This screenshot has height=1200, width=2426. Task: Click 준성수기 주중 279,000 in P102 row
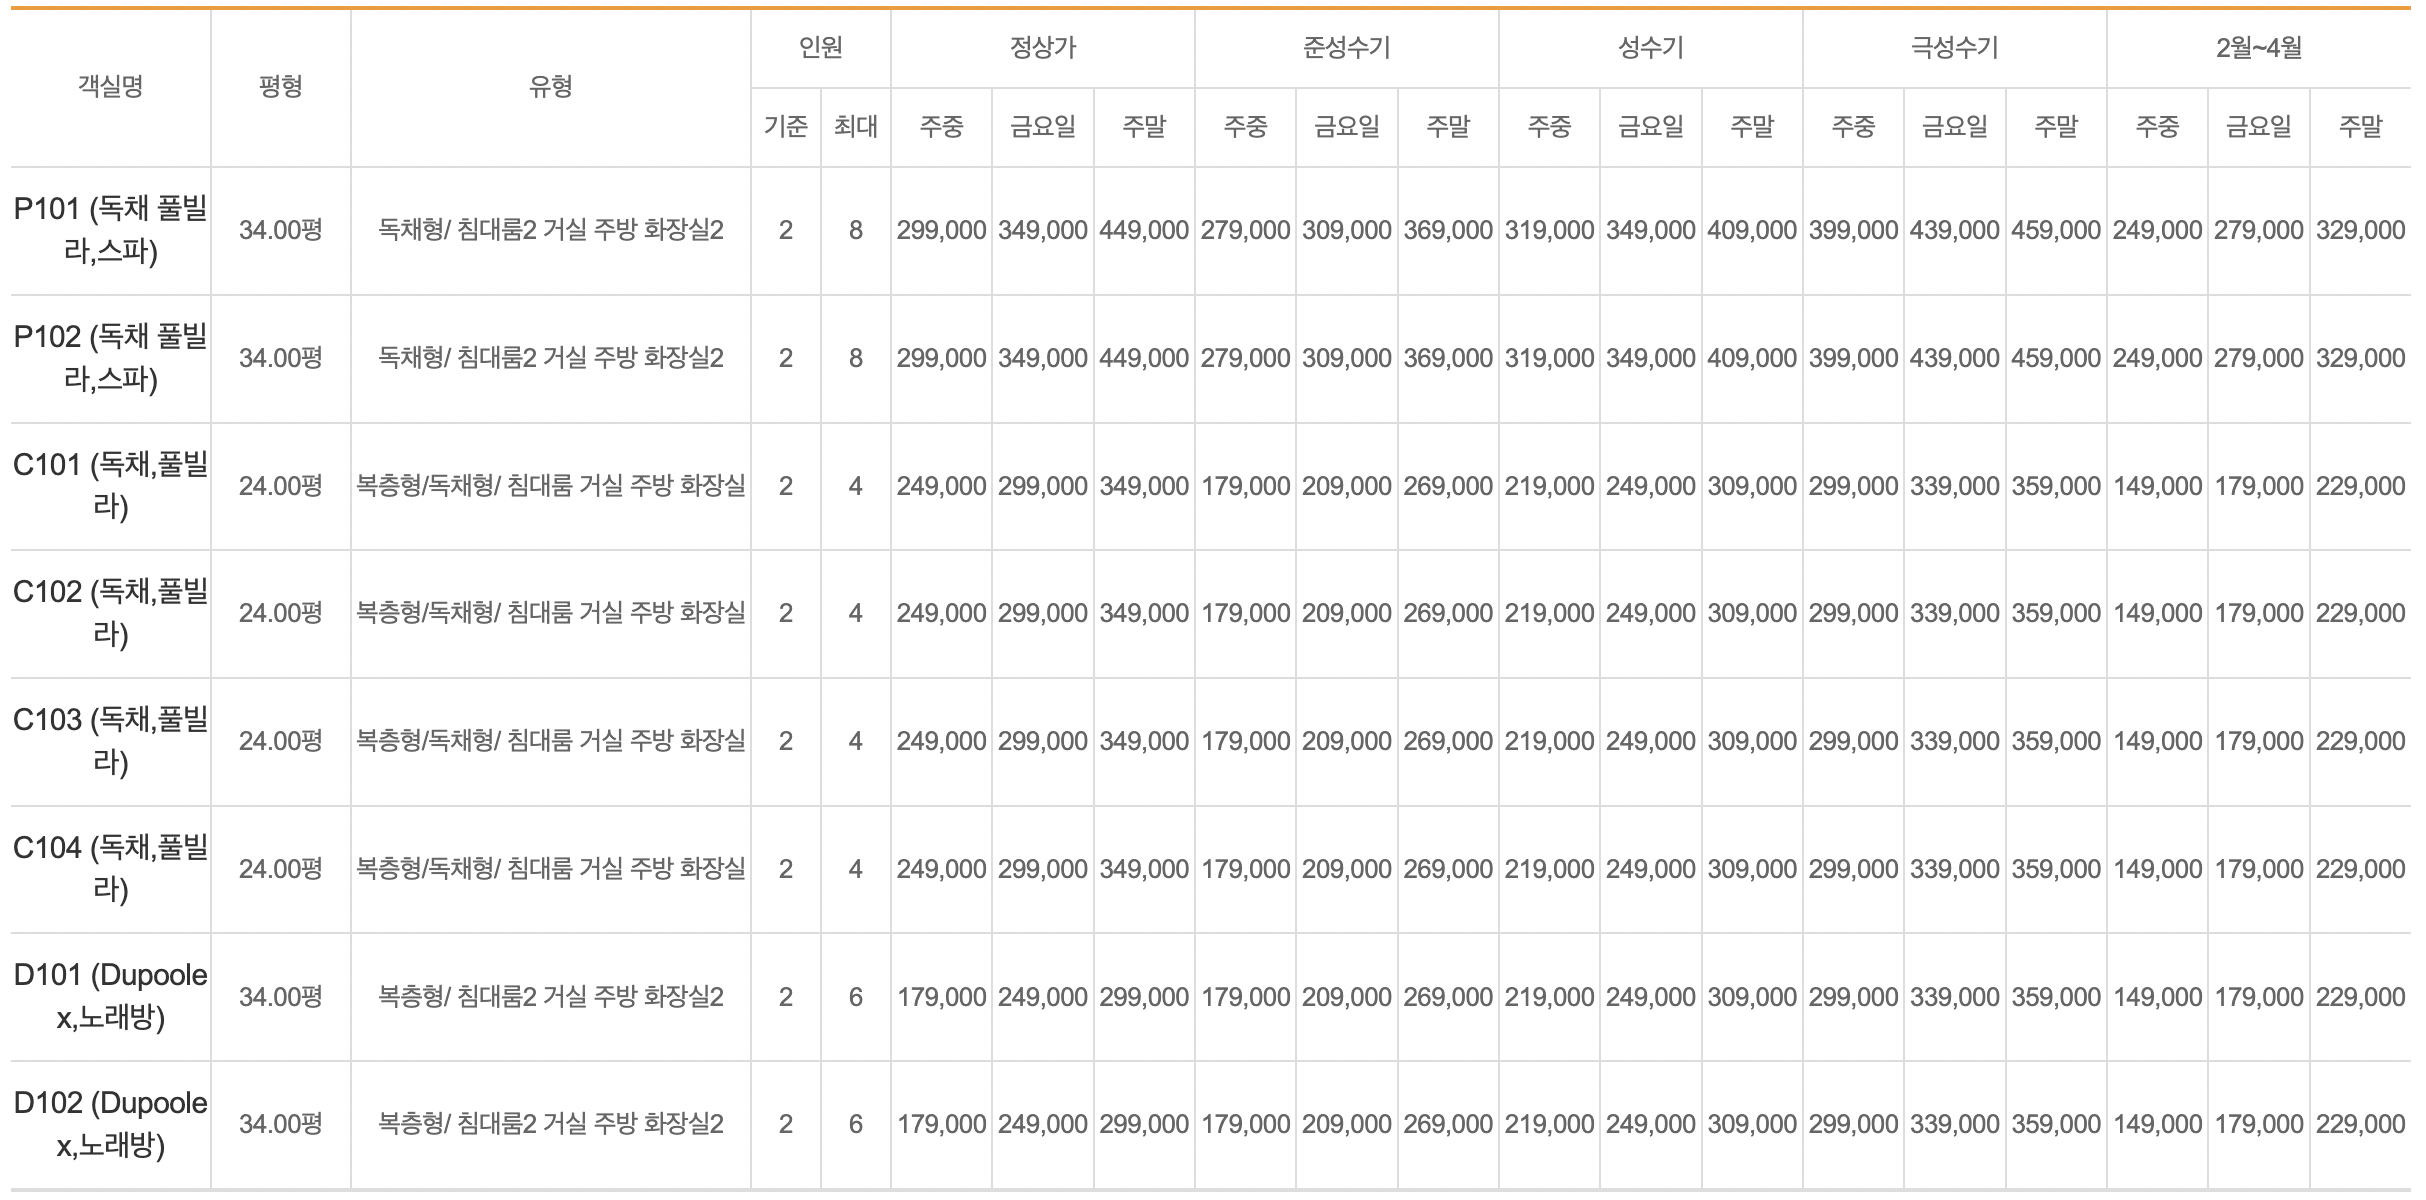click(x=1245, y=358)
